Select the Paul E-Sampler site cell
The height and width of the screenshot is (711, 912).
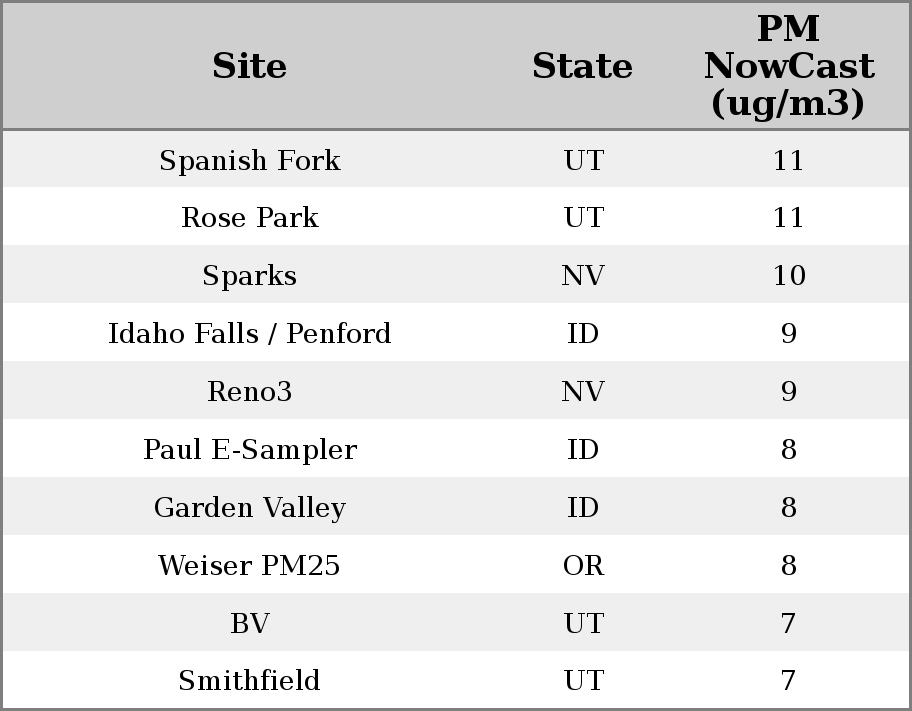coord(249,450)
